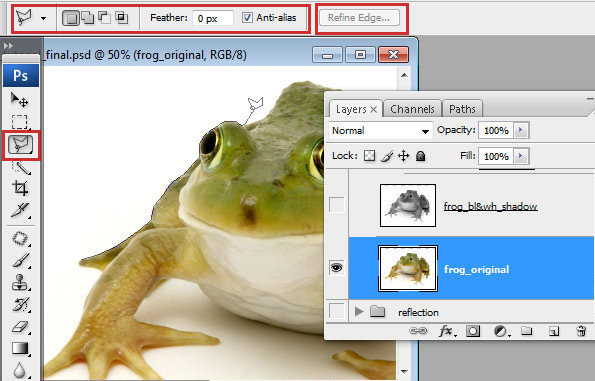Create a new layer
This screenshot has width=595, height=381.
tap(554, 331)
